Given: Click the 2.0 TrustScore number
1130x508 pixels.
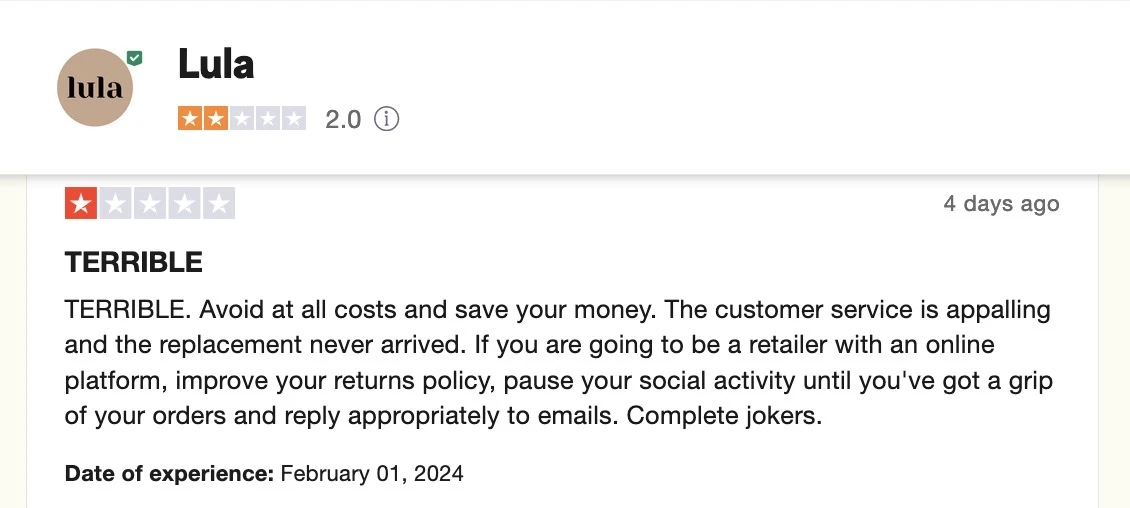Looking at the screenshot, I should pos(343,119).
